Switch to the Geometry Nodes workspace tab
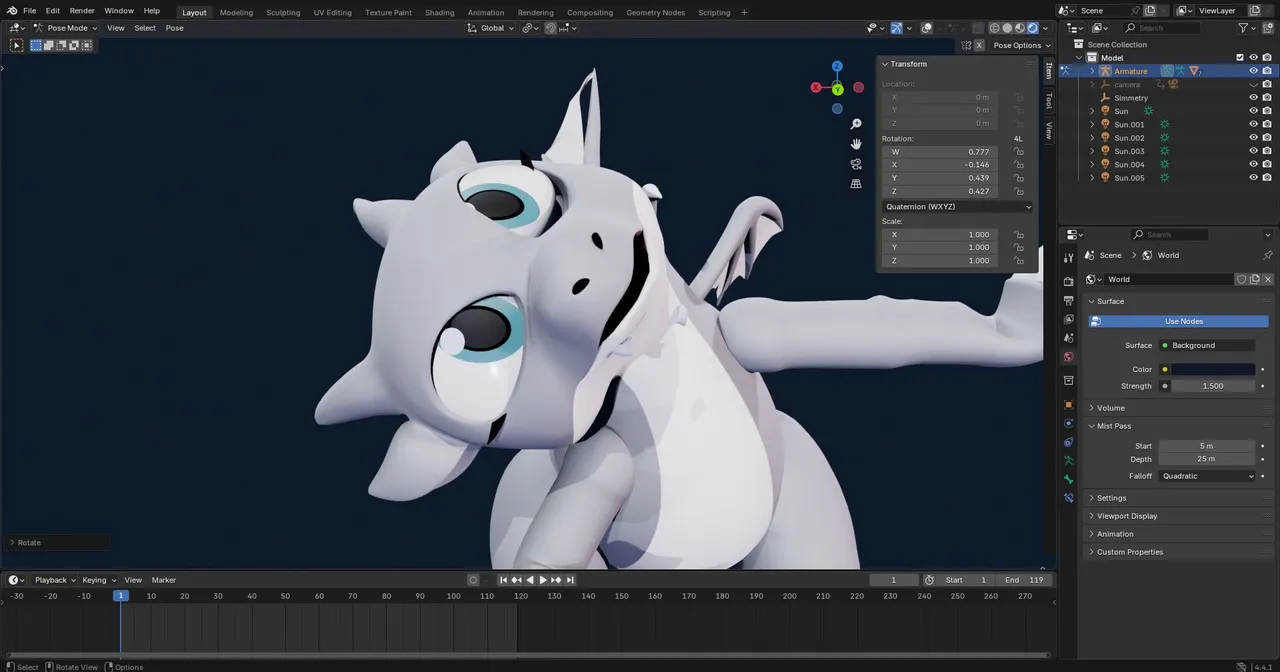This screenshot has width=1280, height=672. tap(656, 12)
